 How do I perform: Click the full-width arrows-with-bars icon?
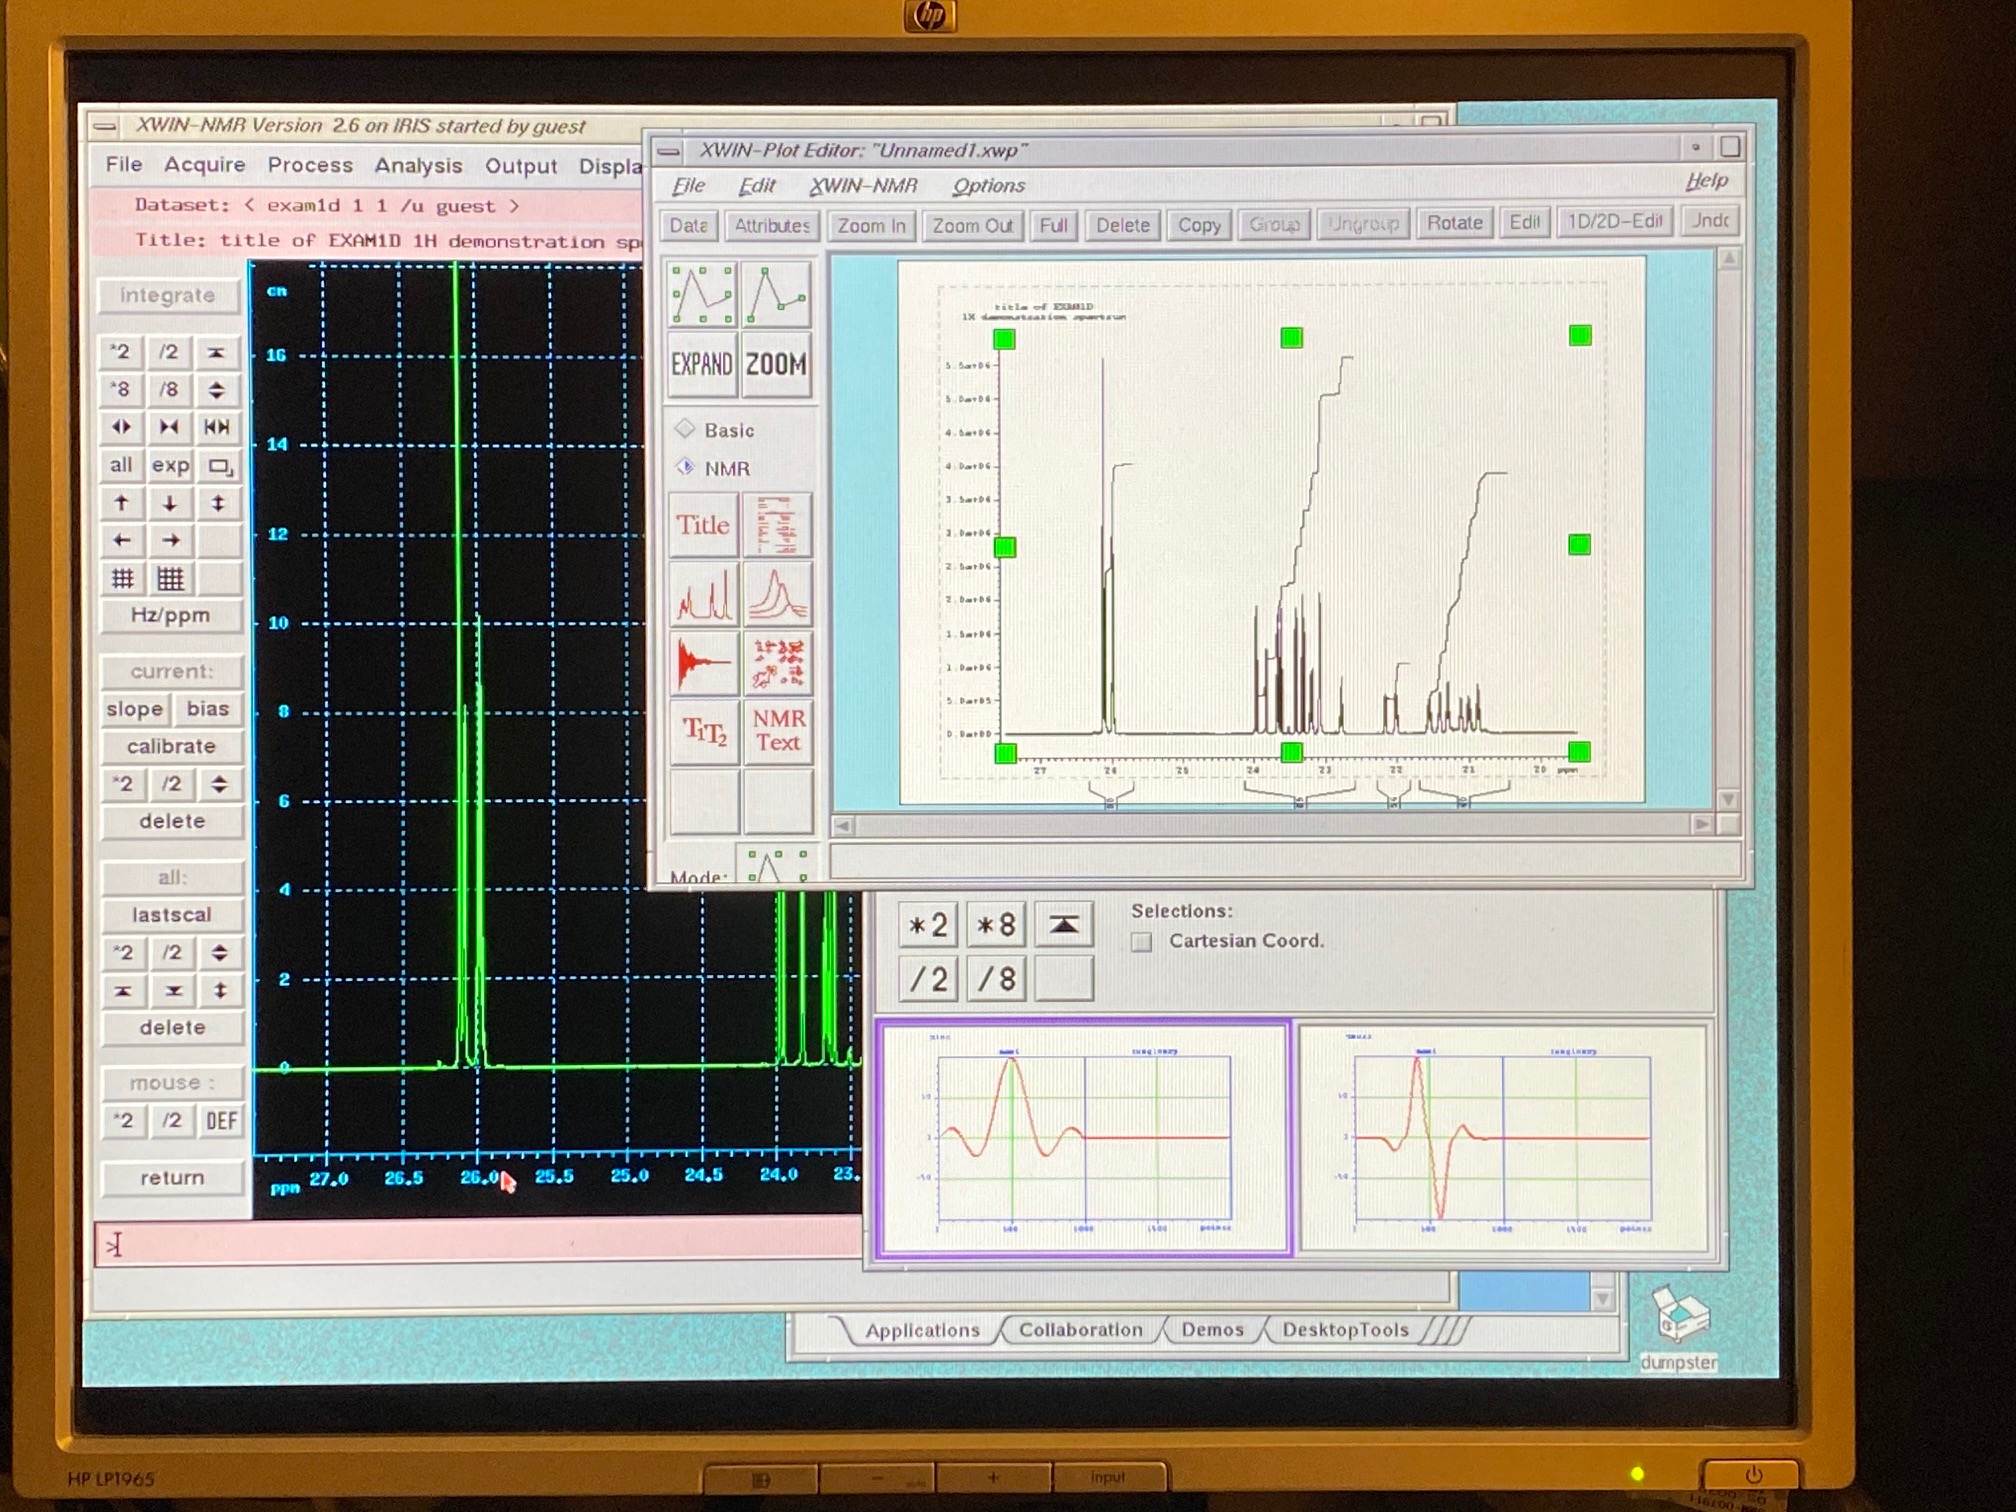(217, 428)
